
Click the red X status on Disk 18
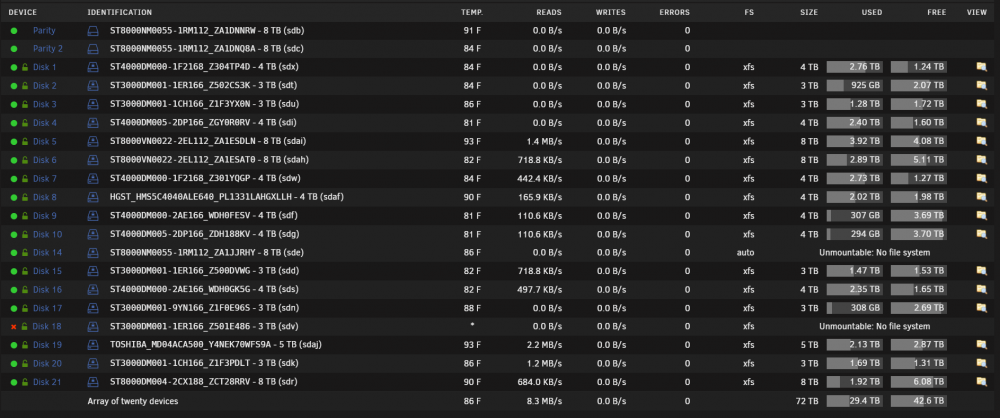pos(13,327)
